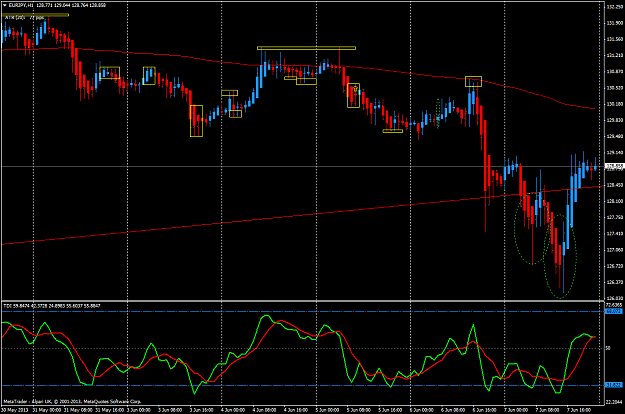Click the upper blue TDI level value tag

[x=614, y=311]
